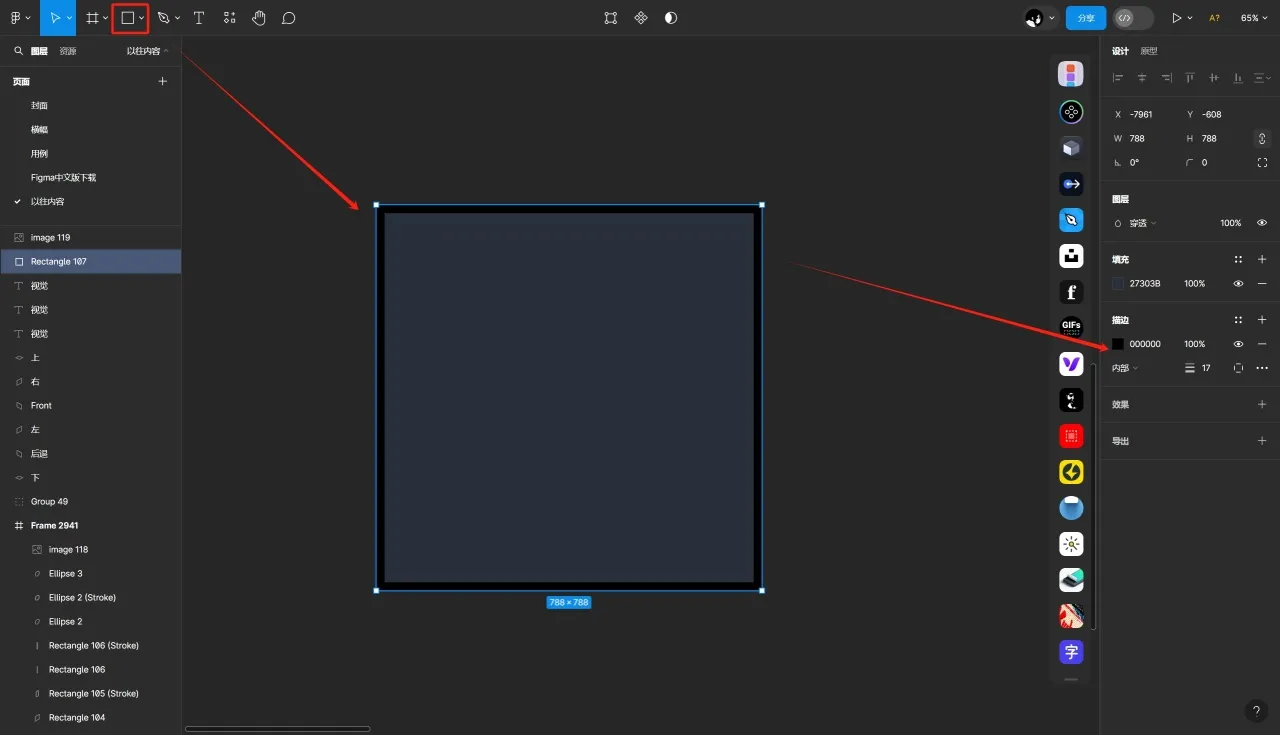The width and height of the screenshot is (1280, 735).
Task: Add a new fill with plus
Action: (x=1262, y=260)
